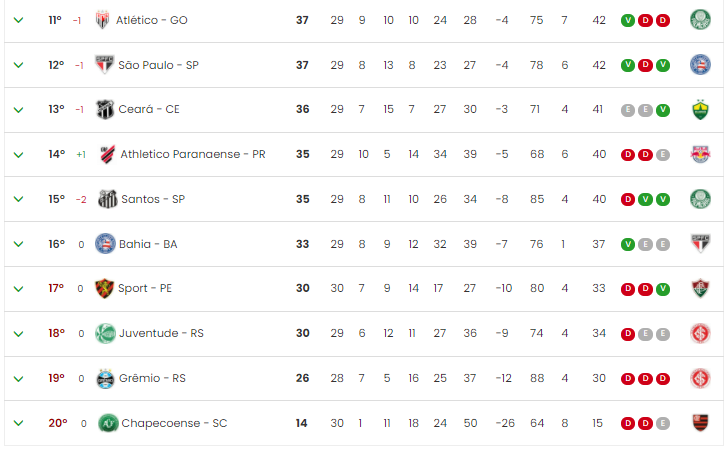Click Juventude's green team crest
The image size is (728, 450).
point(105,333)
